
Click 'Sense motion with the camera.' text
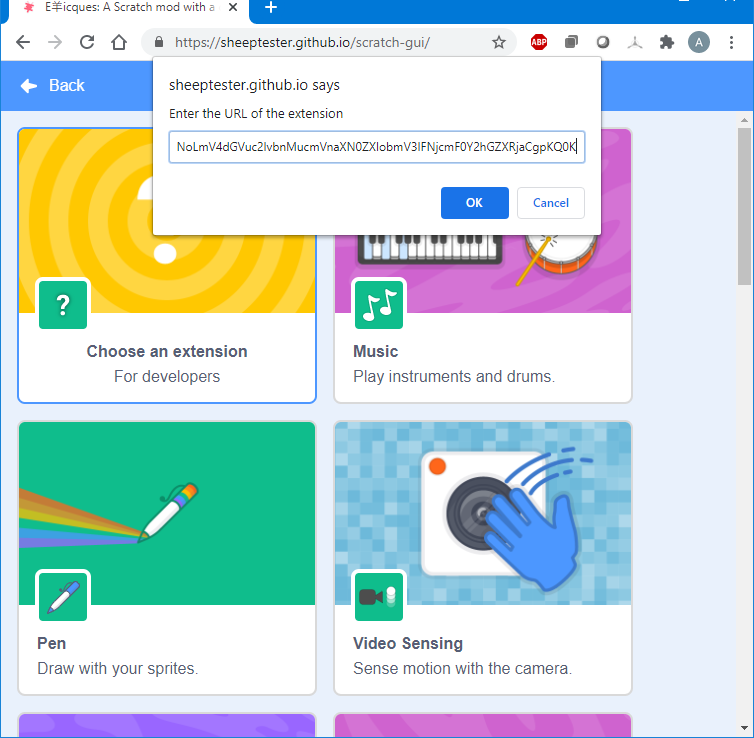pos(463,668)
